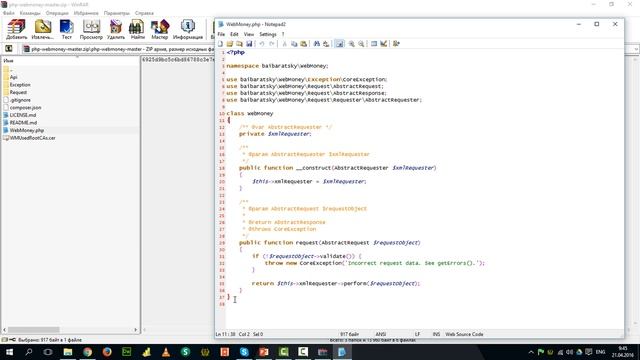Open Notepad2 Settings menu
Image resolution: width=640 pixels, height=360 pixels.
coord(268,34)
